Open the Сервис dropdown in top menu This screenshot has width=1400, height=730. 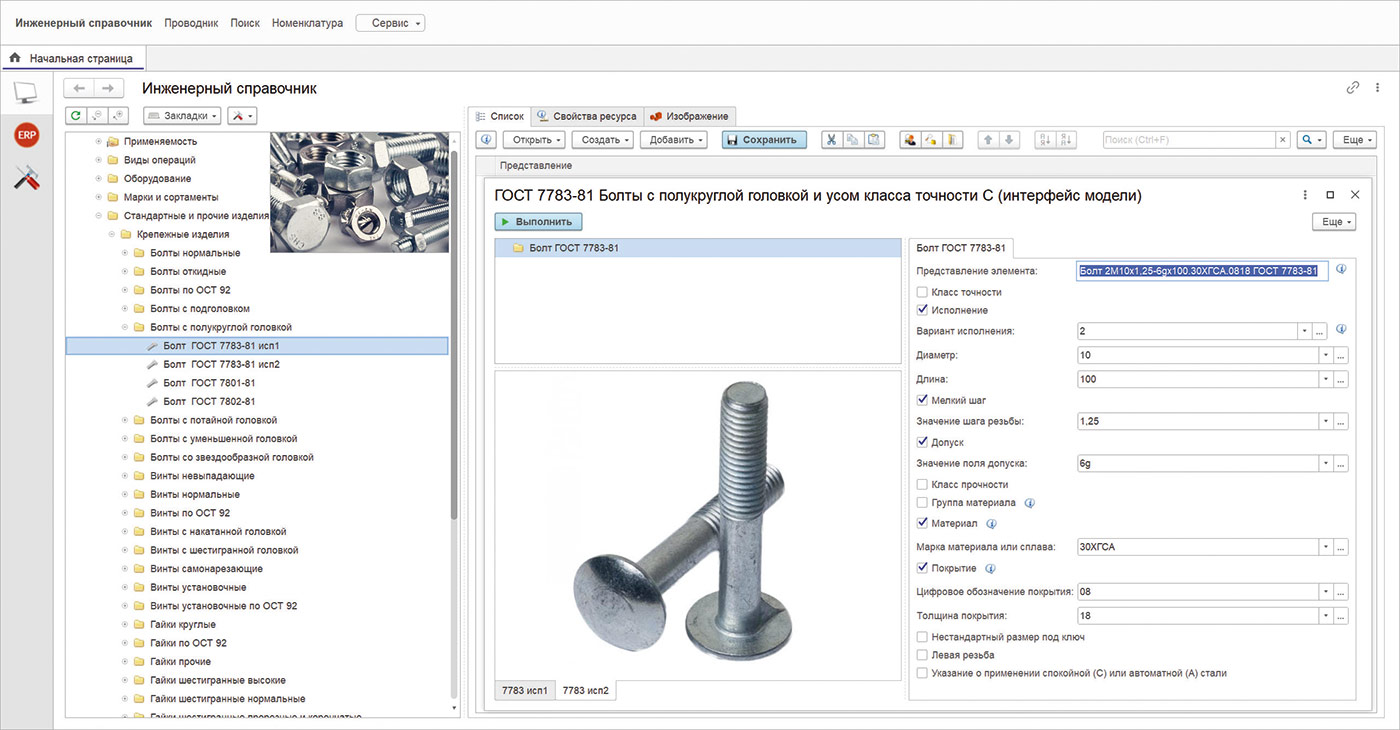[x=390, y=23]
